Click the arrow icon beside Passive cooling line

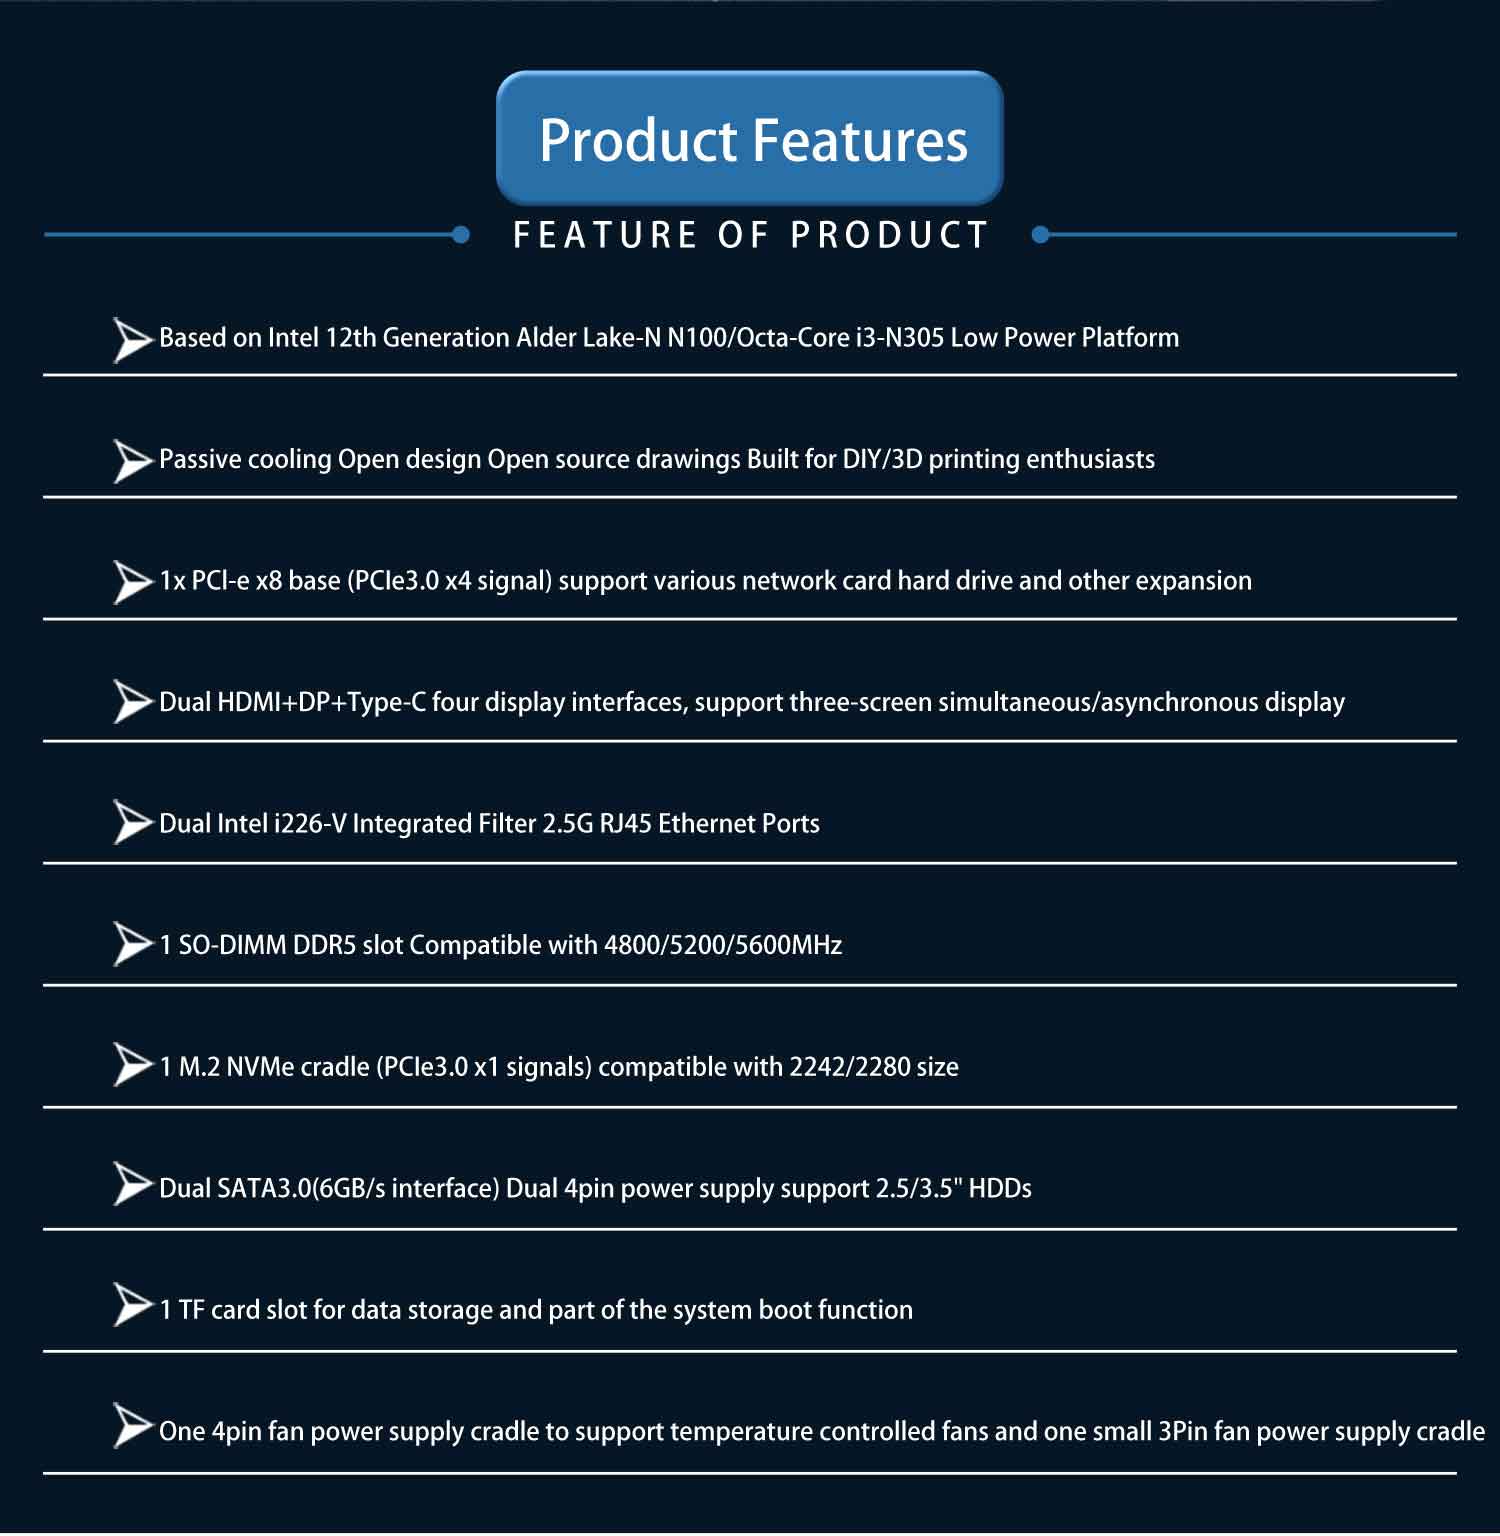click(x=131, y=461)
